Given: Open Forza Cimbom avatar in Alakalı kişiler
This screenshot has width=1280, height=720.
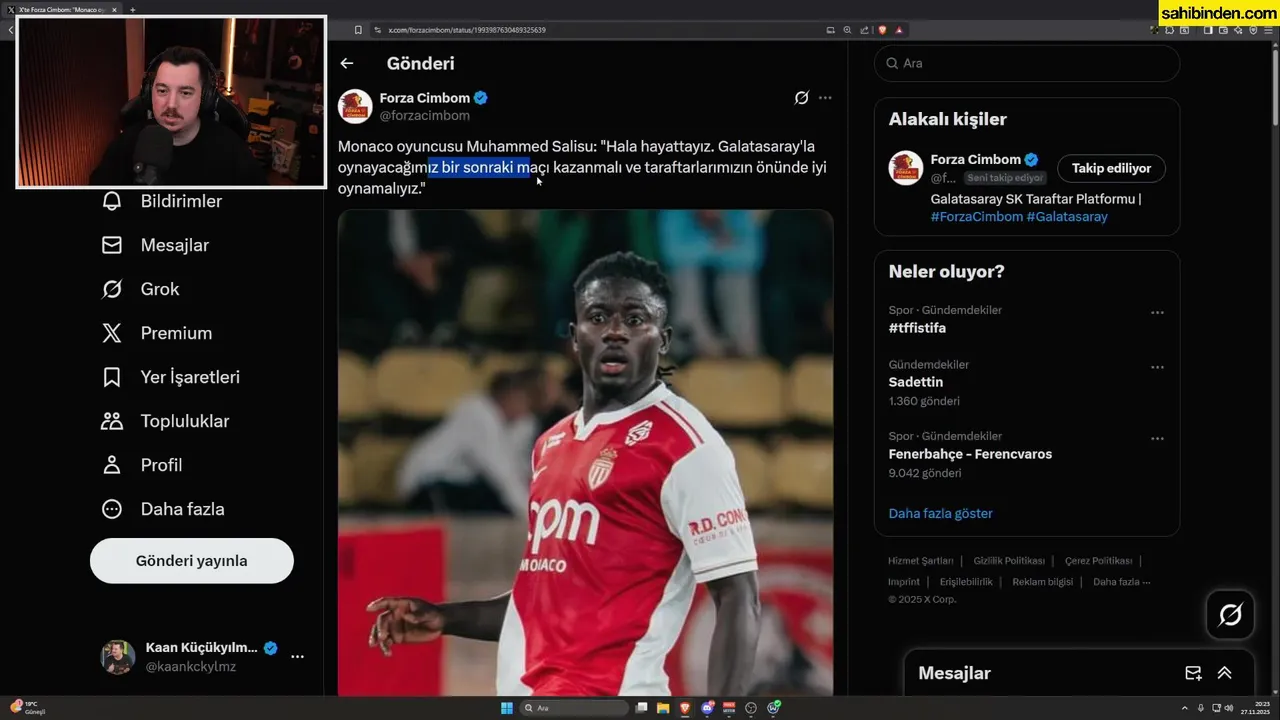Looking at the screenshot, I should click(x=906, y=168).
